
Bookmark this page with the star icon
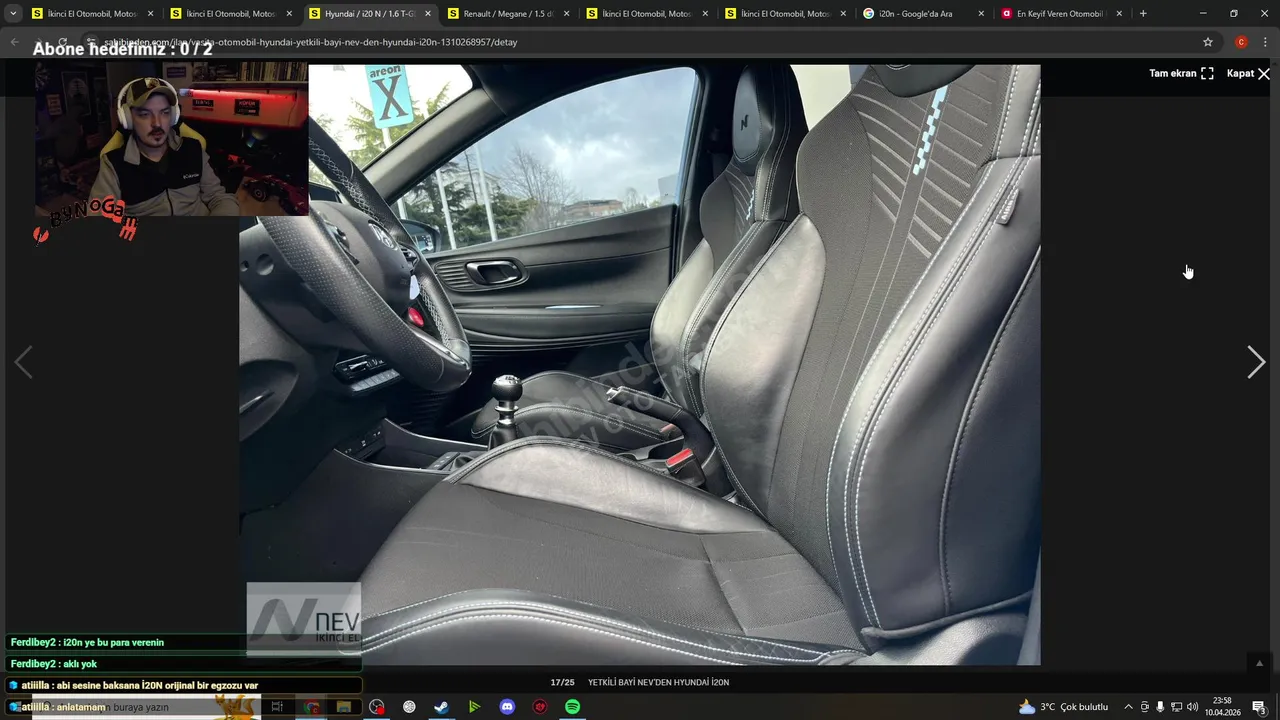(x=1208, y=42)
